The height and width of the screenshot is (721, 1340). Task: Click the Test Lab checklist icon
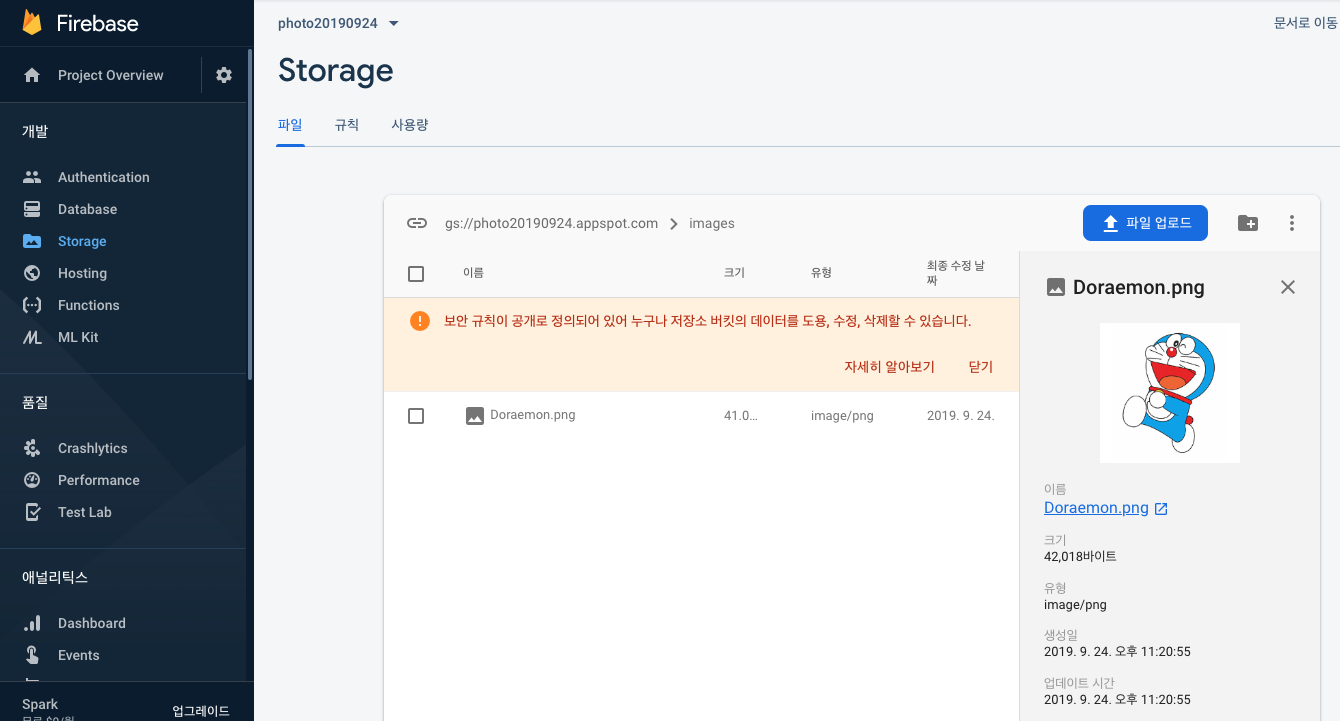pos(32,512)
